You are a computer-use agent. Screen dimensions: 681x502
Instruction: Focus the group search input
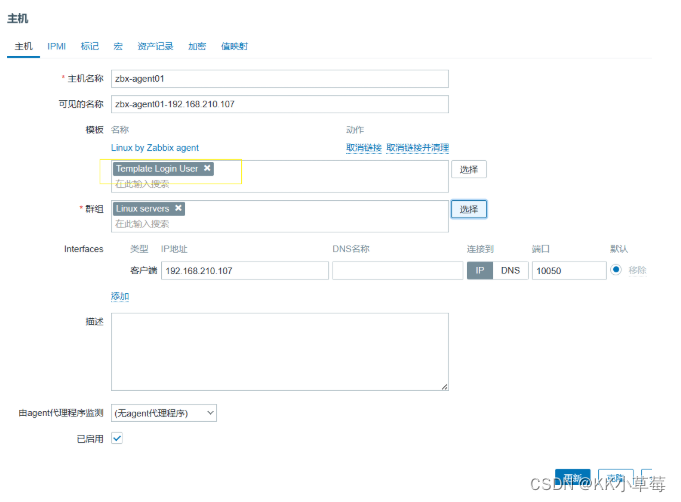(x=280, y=224)
